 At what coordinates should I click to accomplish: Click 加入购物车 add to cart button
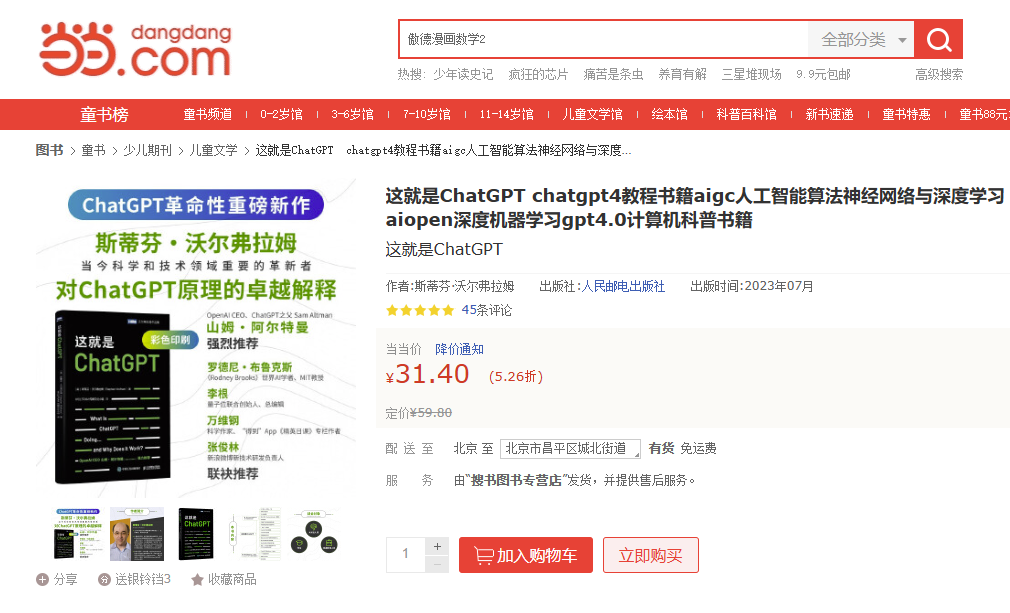(525, 555)
